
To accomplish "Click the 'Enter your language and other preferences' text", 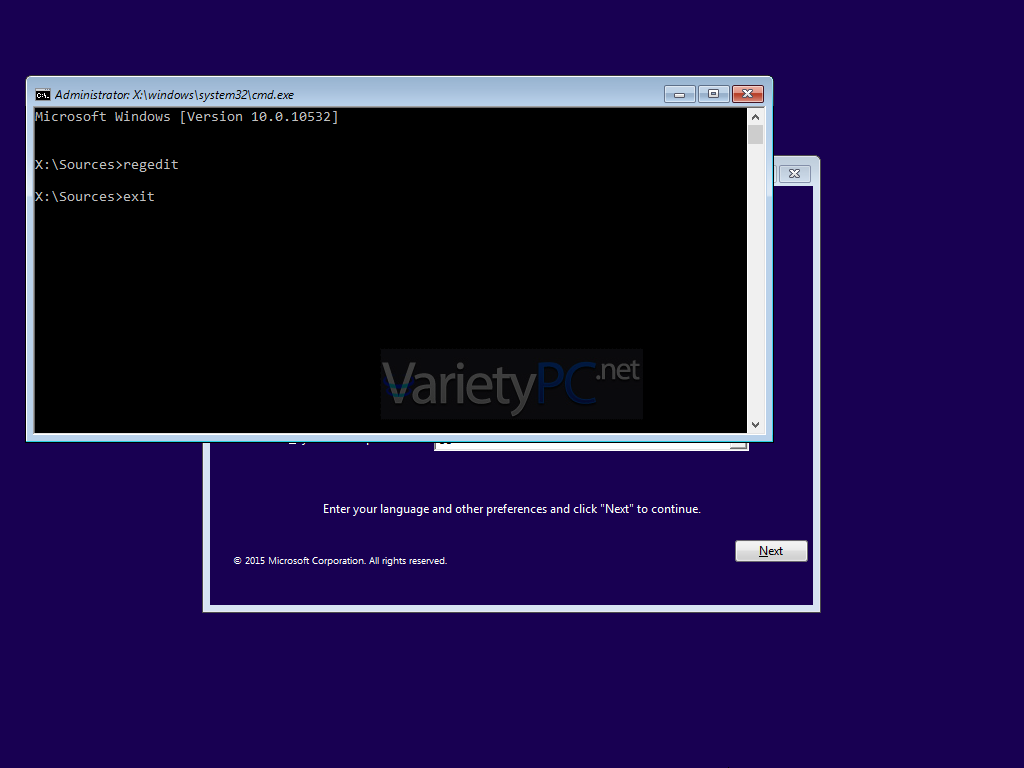I will coord(511,509).
